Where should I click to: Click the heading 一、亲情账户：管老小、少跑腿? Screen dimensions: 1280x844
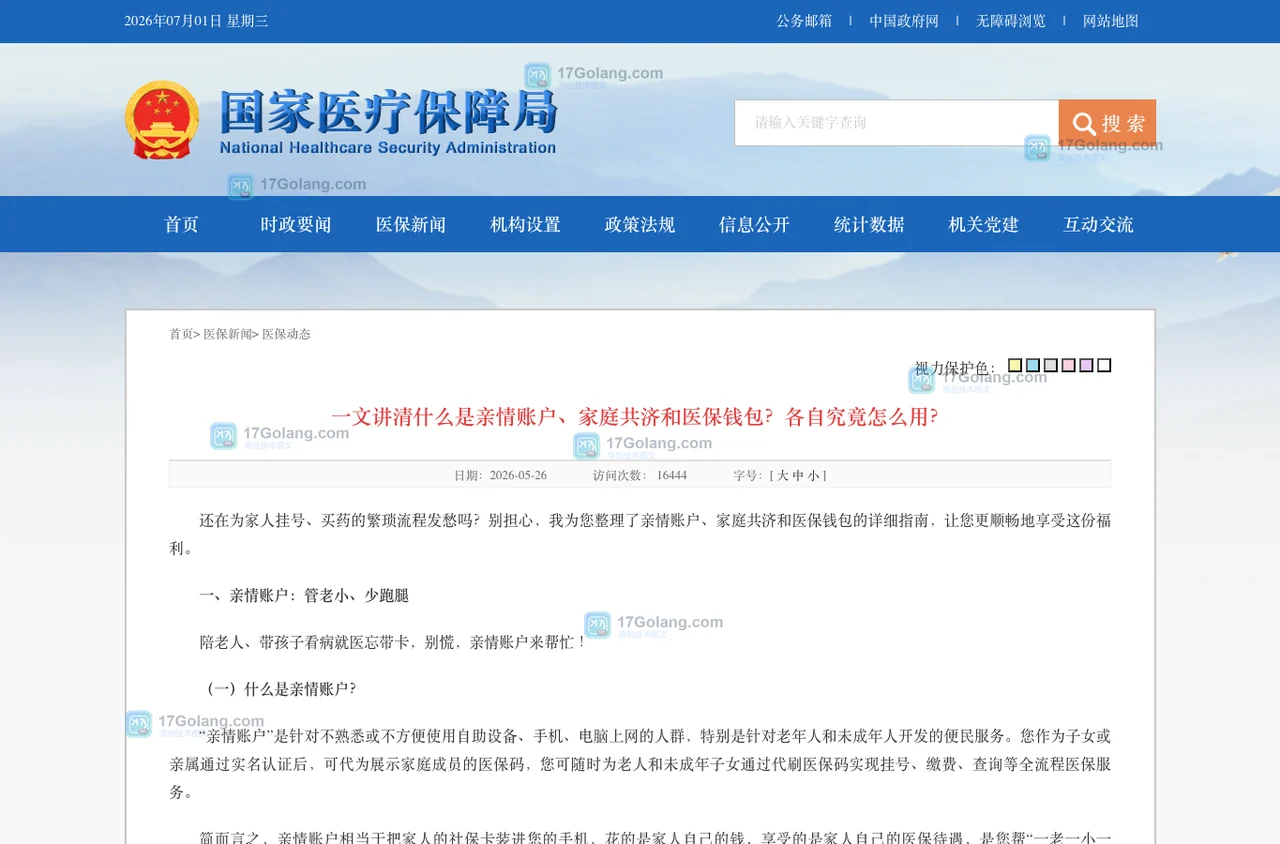(304, 595)
